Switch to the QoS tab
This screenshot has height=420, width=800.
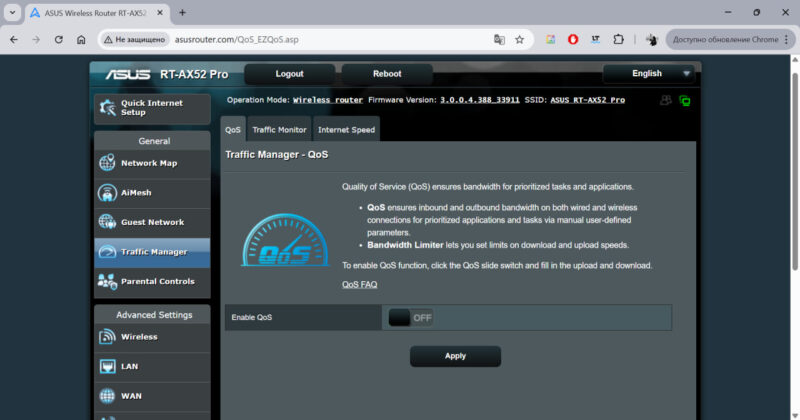[x=233, y=130]
